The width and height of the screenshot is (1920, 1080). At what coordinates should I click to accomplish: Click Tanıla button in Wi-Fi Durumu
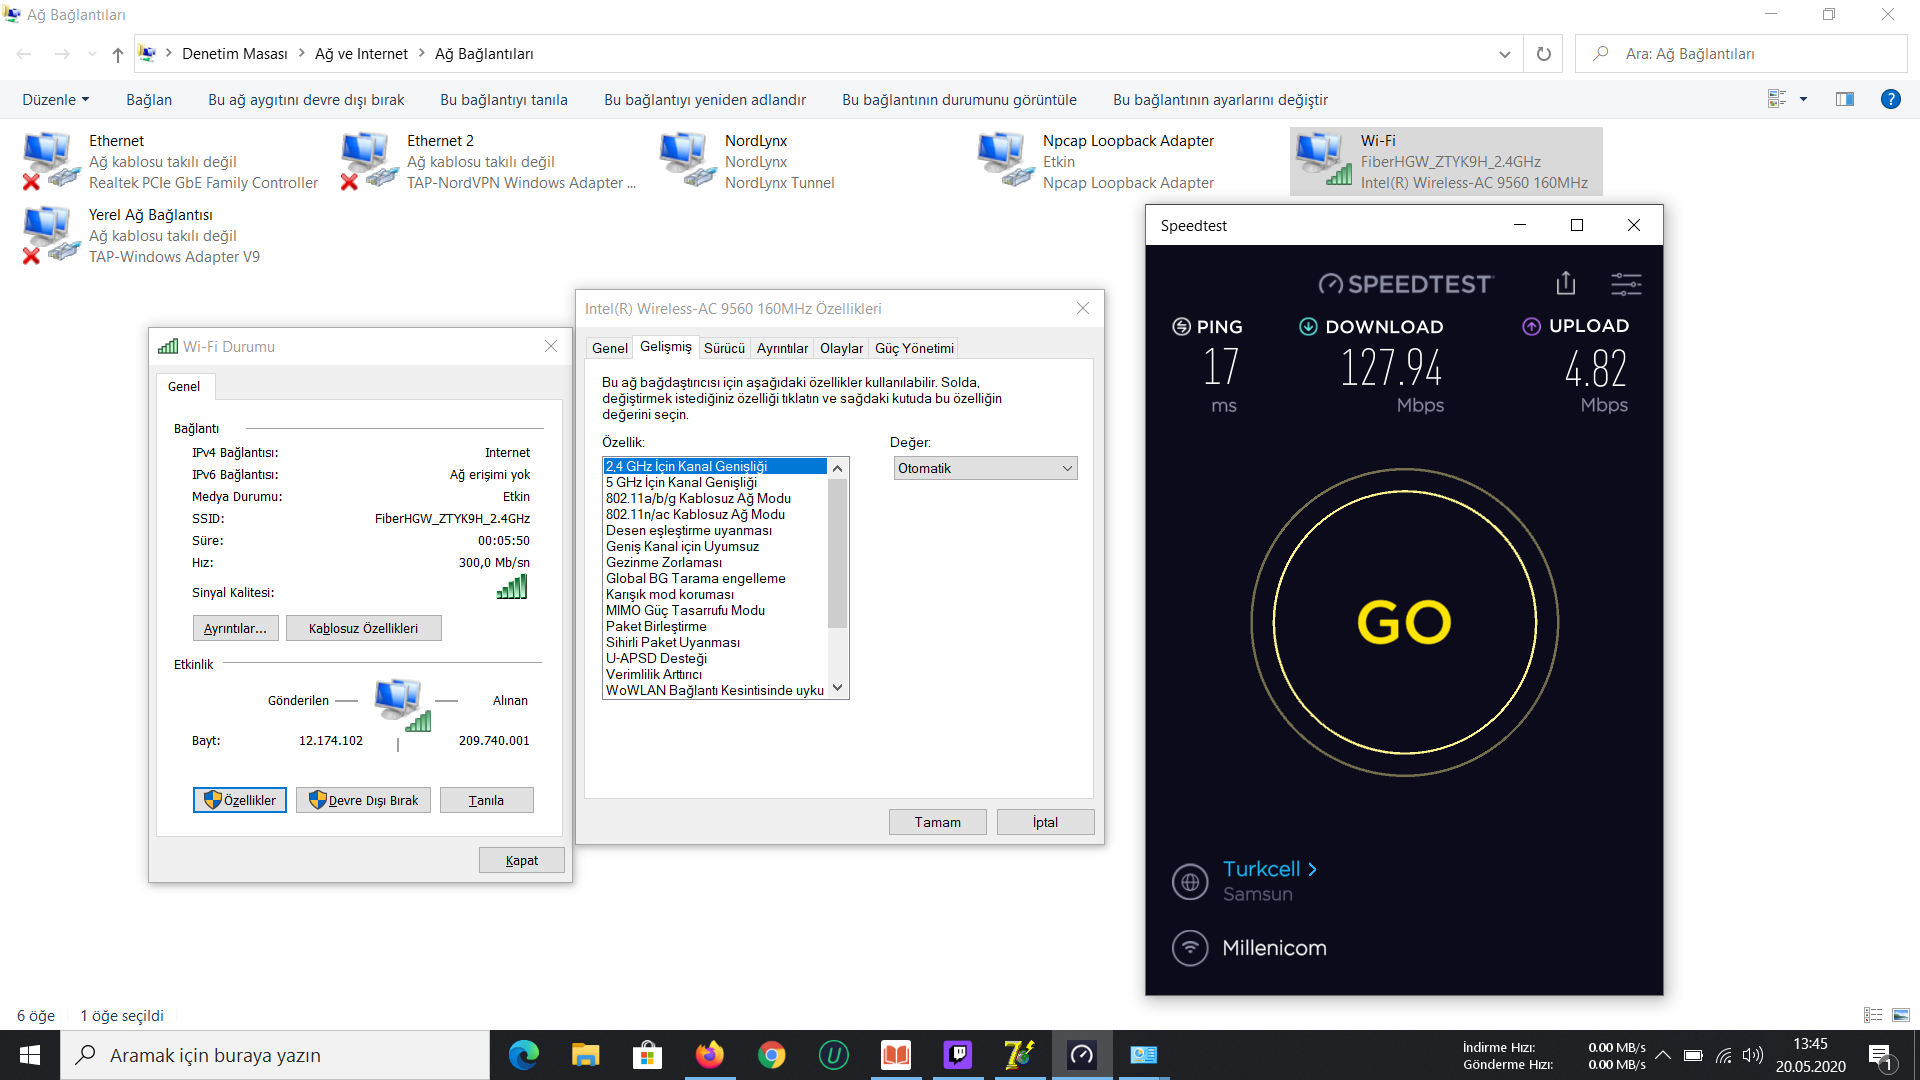pos(487,800)
